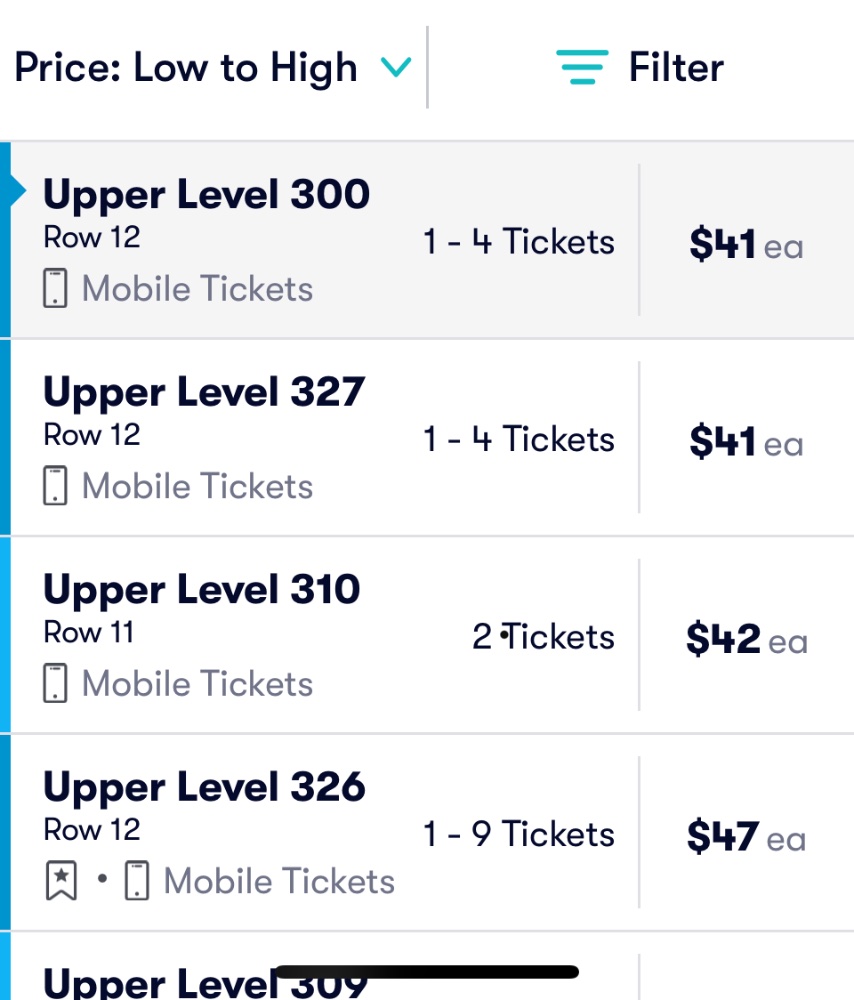Viewport: 854px width, 1000px height.
Task: Select the $41 ea price for Upper Level 300
Action: (x=746, y=244)
